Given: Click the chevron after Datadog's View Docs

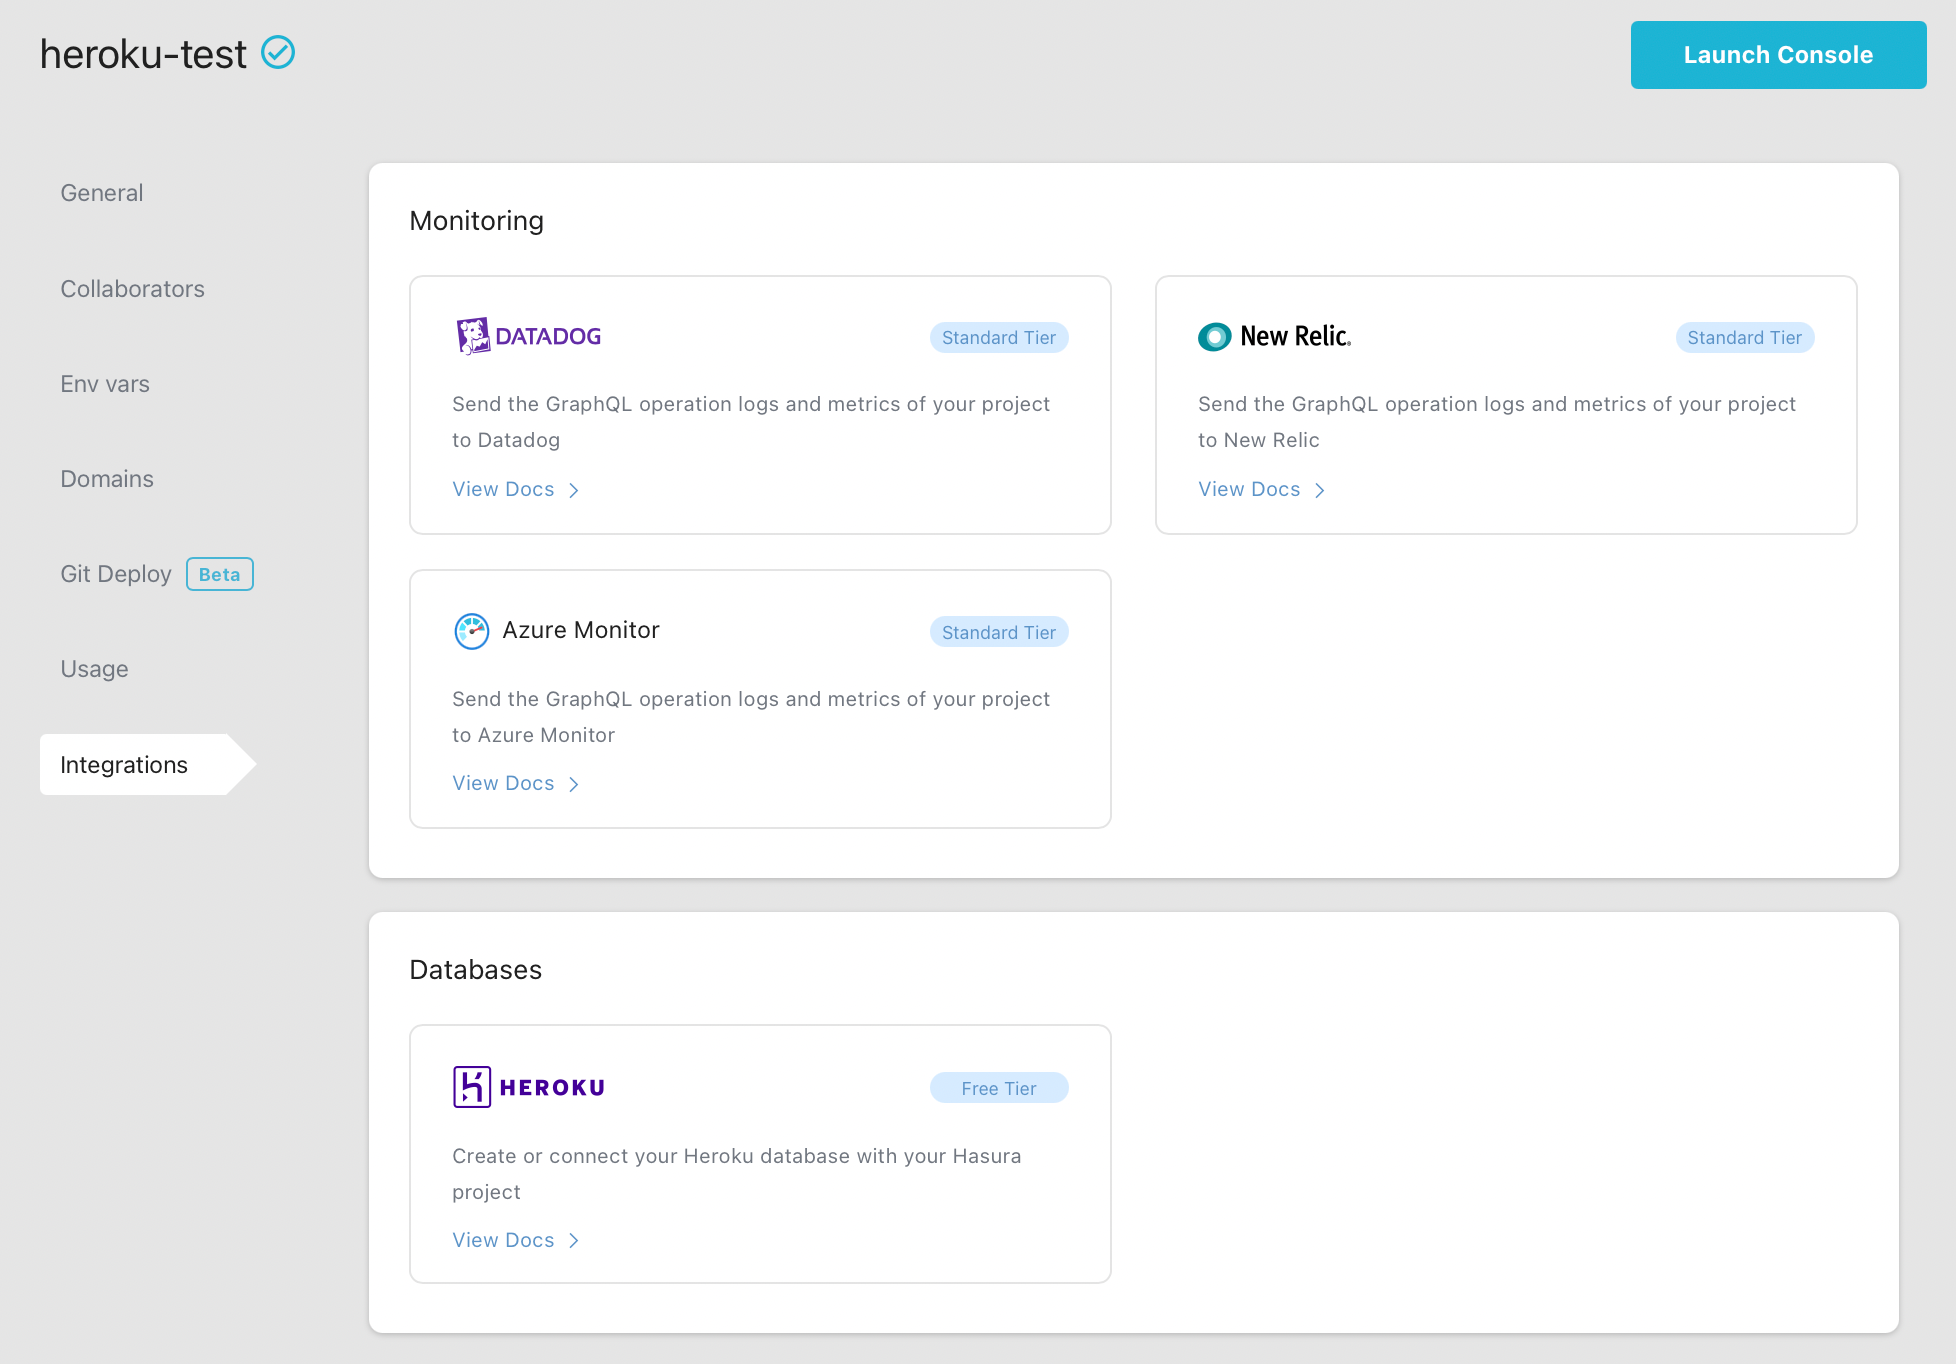Looking at the screenshot, I should [574, 490].
